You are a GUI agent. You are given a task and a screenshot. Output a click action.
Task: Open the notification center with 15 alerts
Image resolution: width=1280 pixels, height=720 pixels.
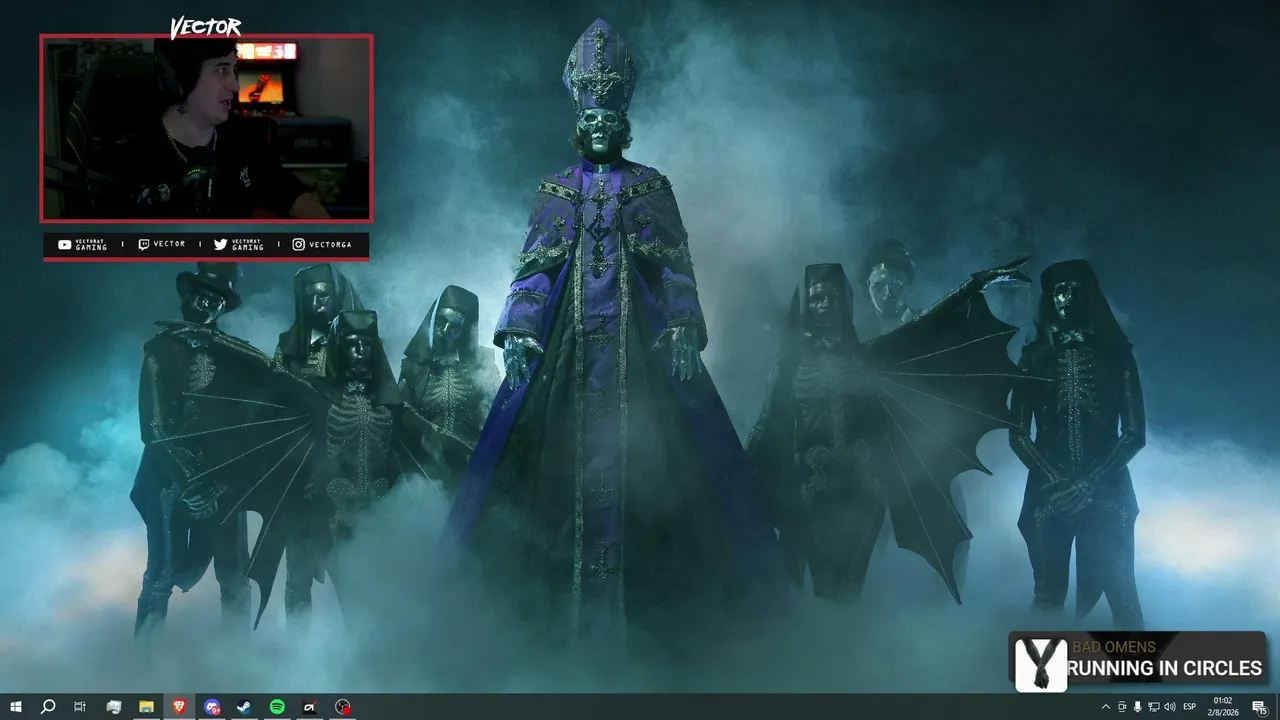tap(1259, 707)
